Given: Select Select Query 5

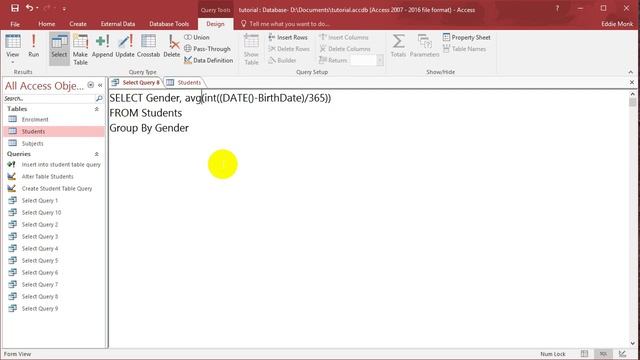Looking at the screenshot, I should point(53,260).
